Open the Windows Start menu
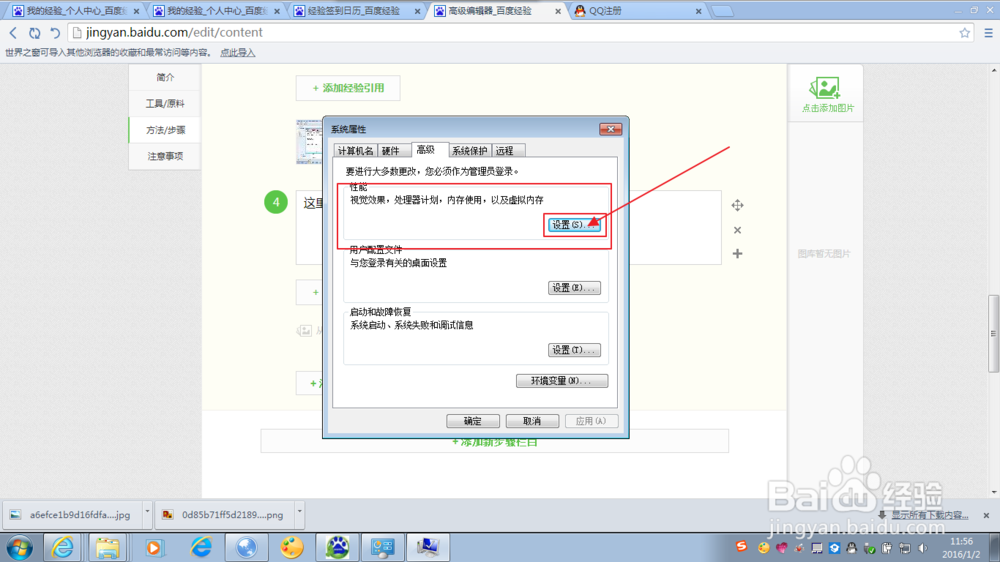The height and width of the screenshot is (562, 1000). pos(19,548)
